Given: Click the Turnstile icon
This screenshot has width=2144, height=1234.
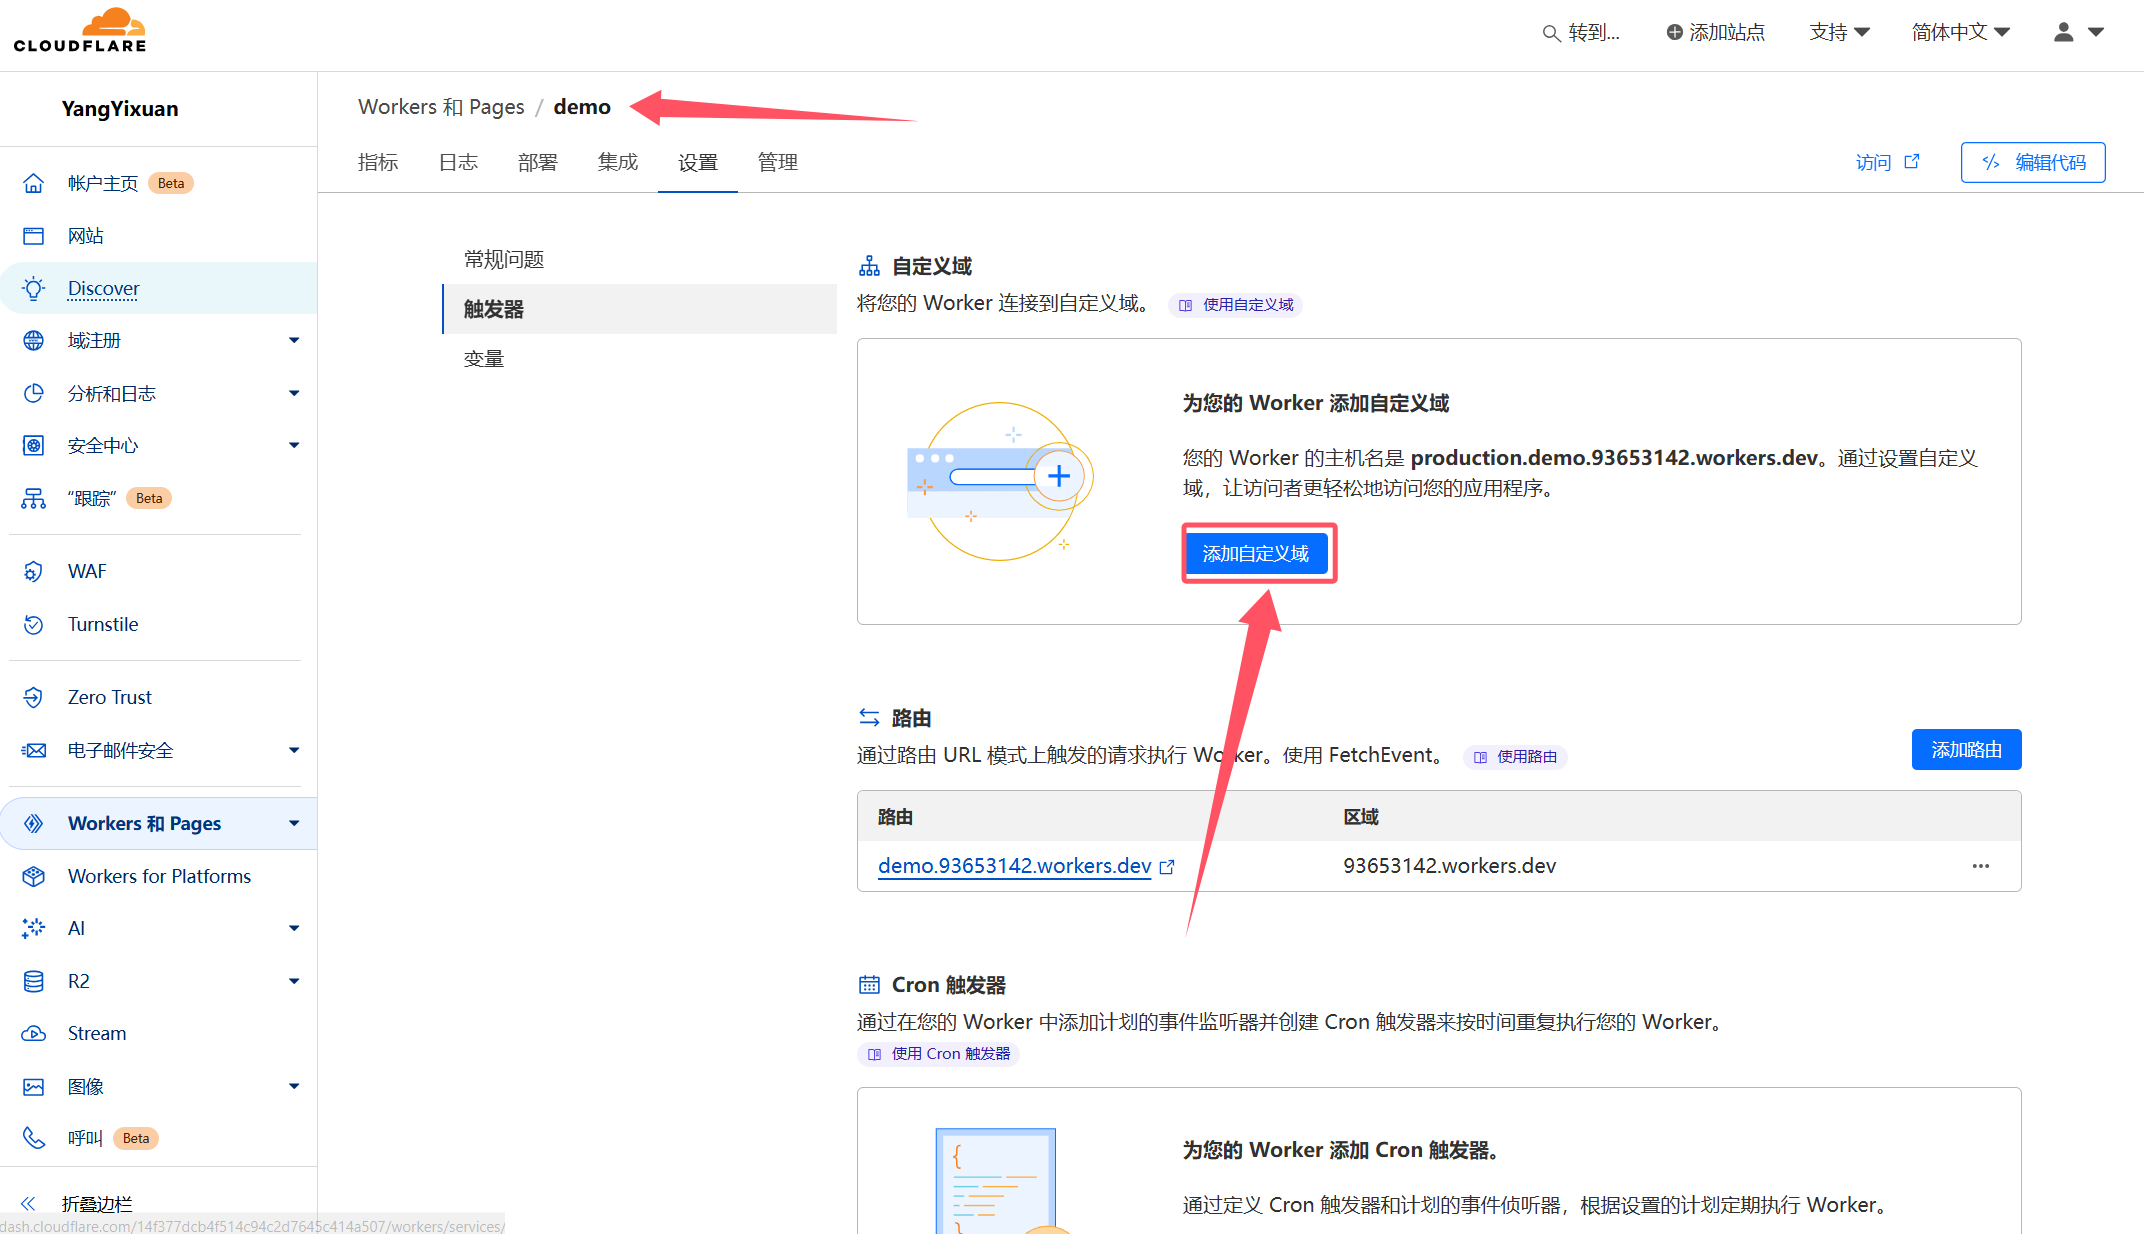Looking at the screenshot, I should (34, 624).
